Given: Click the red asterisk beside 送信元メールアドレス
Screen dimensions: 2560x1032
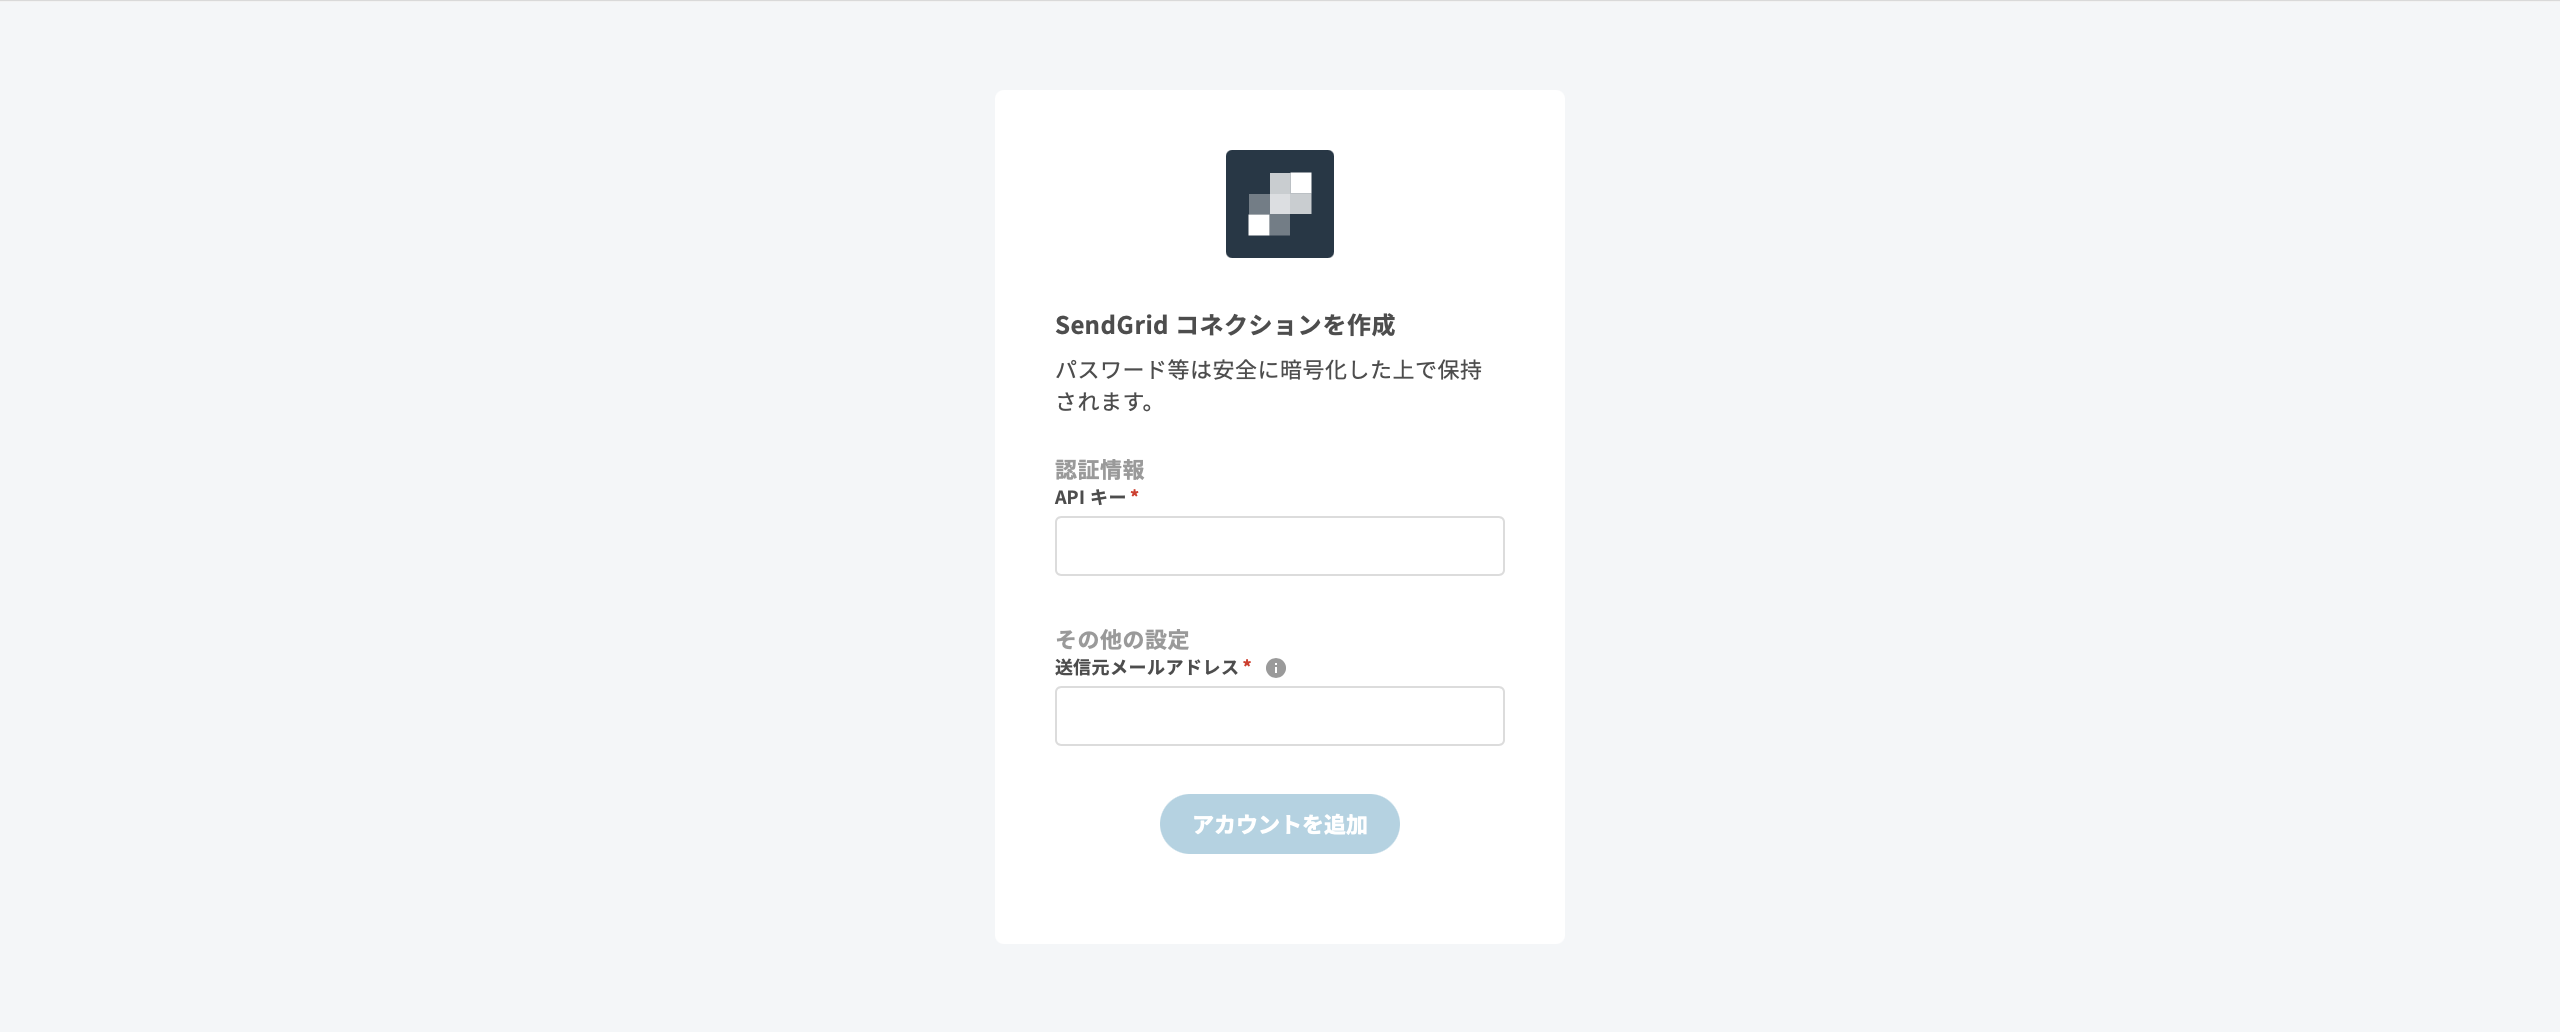Looking at the screenshot, I should [x=1247, y=664].
